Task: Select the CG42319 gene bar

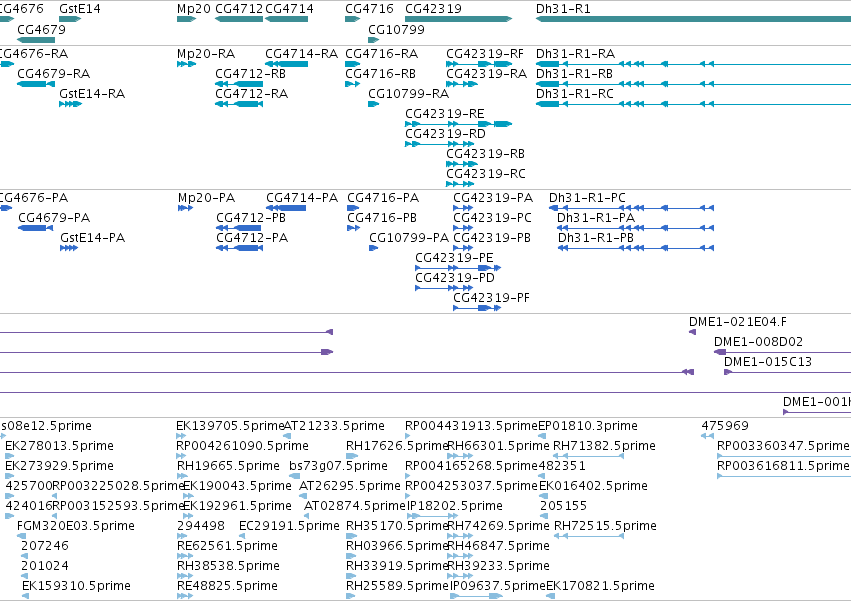Action: pos(459,19)
